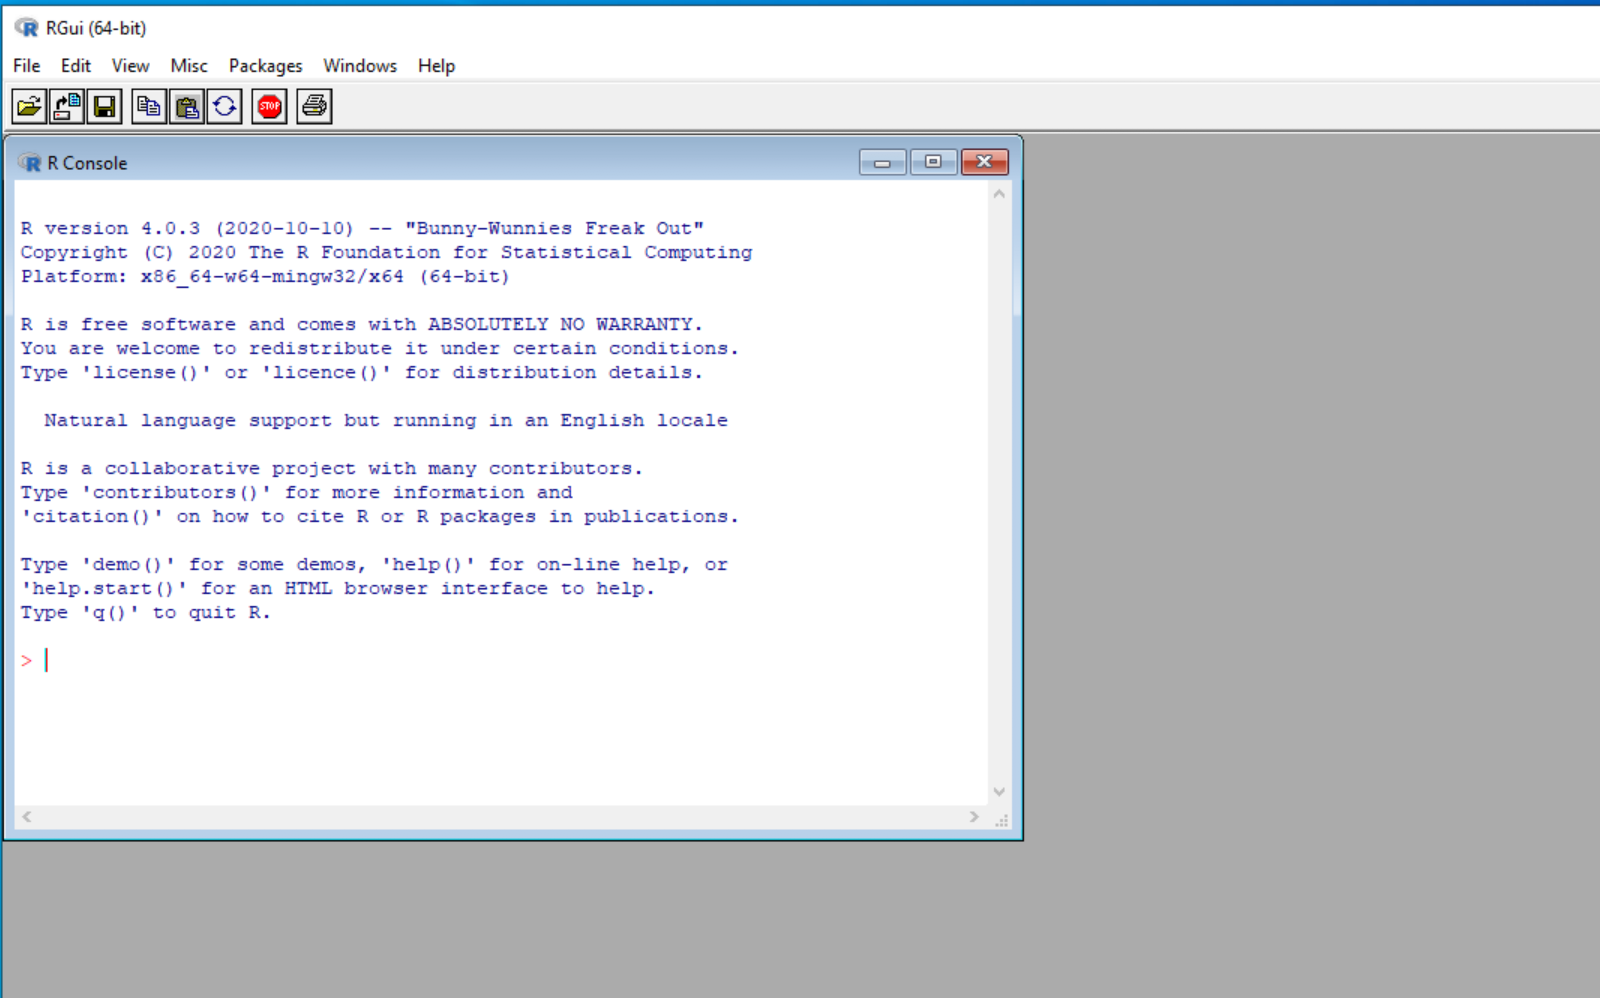The image size is (1600, 998).
Task: Open the Edit menu
Action: tap(76, 66)
